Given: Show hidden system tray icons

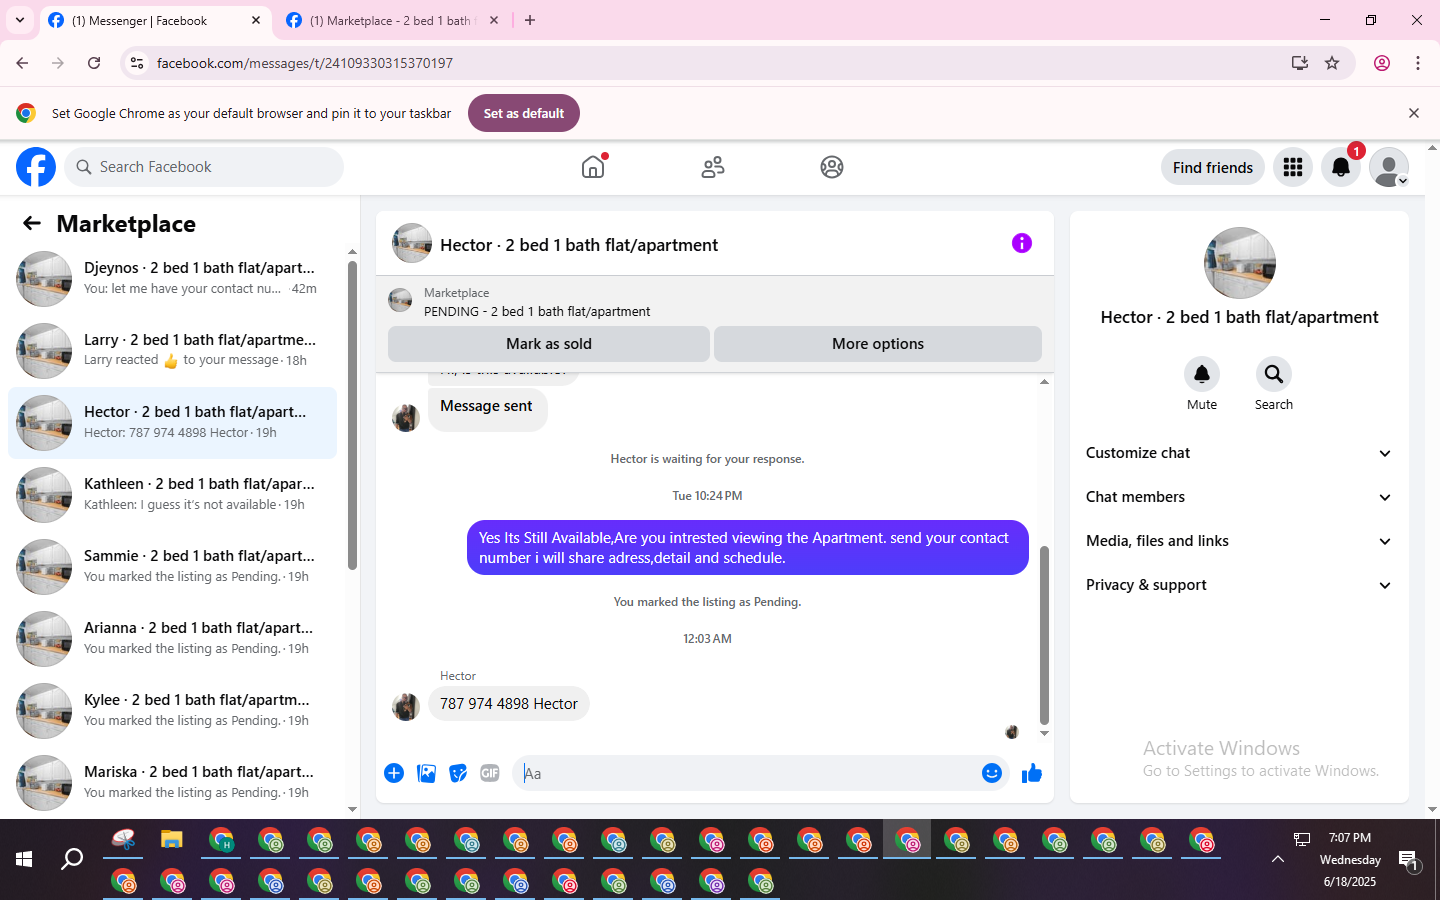Looking at the screenshot, I should (1278, 859).
